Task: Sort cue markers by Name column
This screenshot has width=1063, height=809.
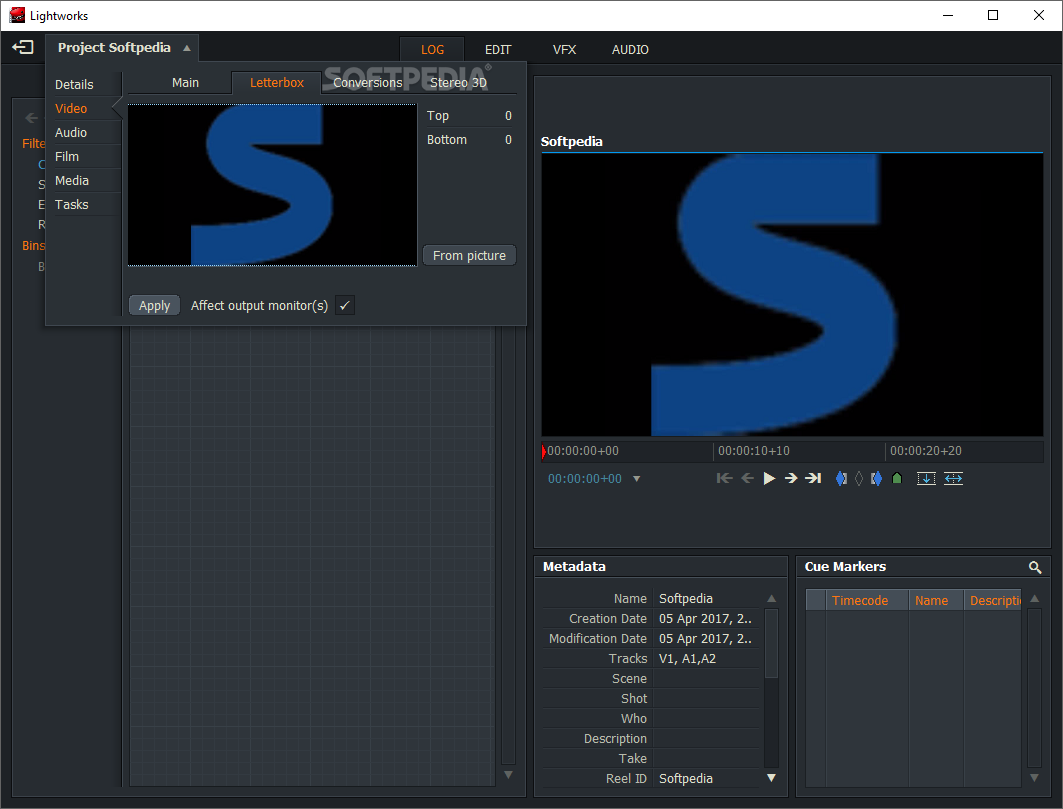Action: (x=936, y=600)
